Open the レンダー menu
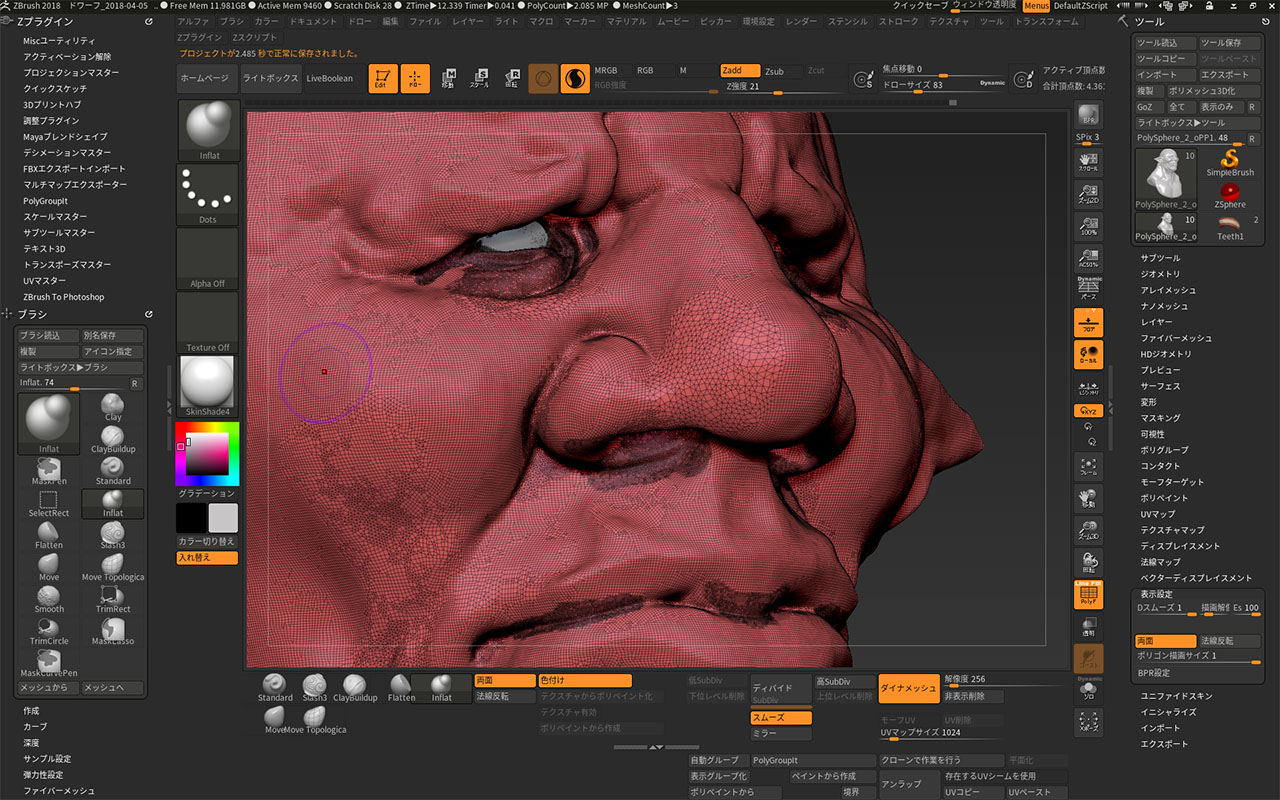This screenshot has height=800, width=1280. [801, 21]
